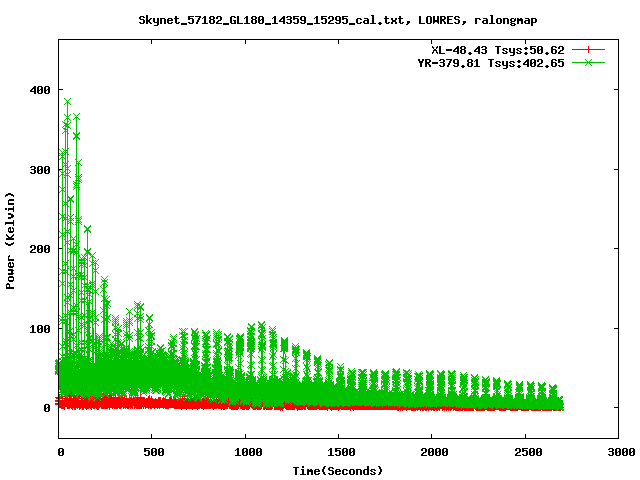Screen dimensions: 640x480
Task: Click the red legend line marker
Action: pyautogui.click(x=588, y=50)
